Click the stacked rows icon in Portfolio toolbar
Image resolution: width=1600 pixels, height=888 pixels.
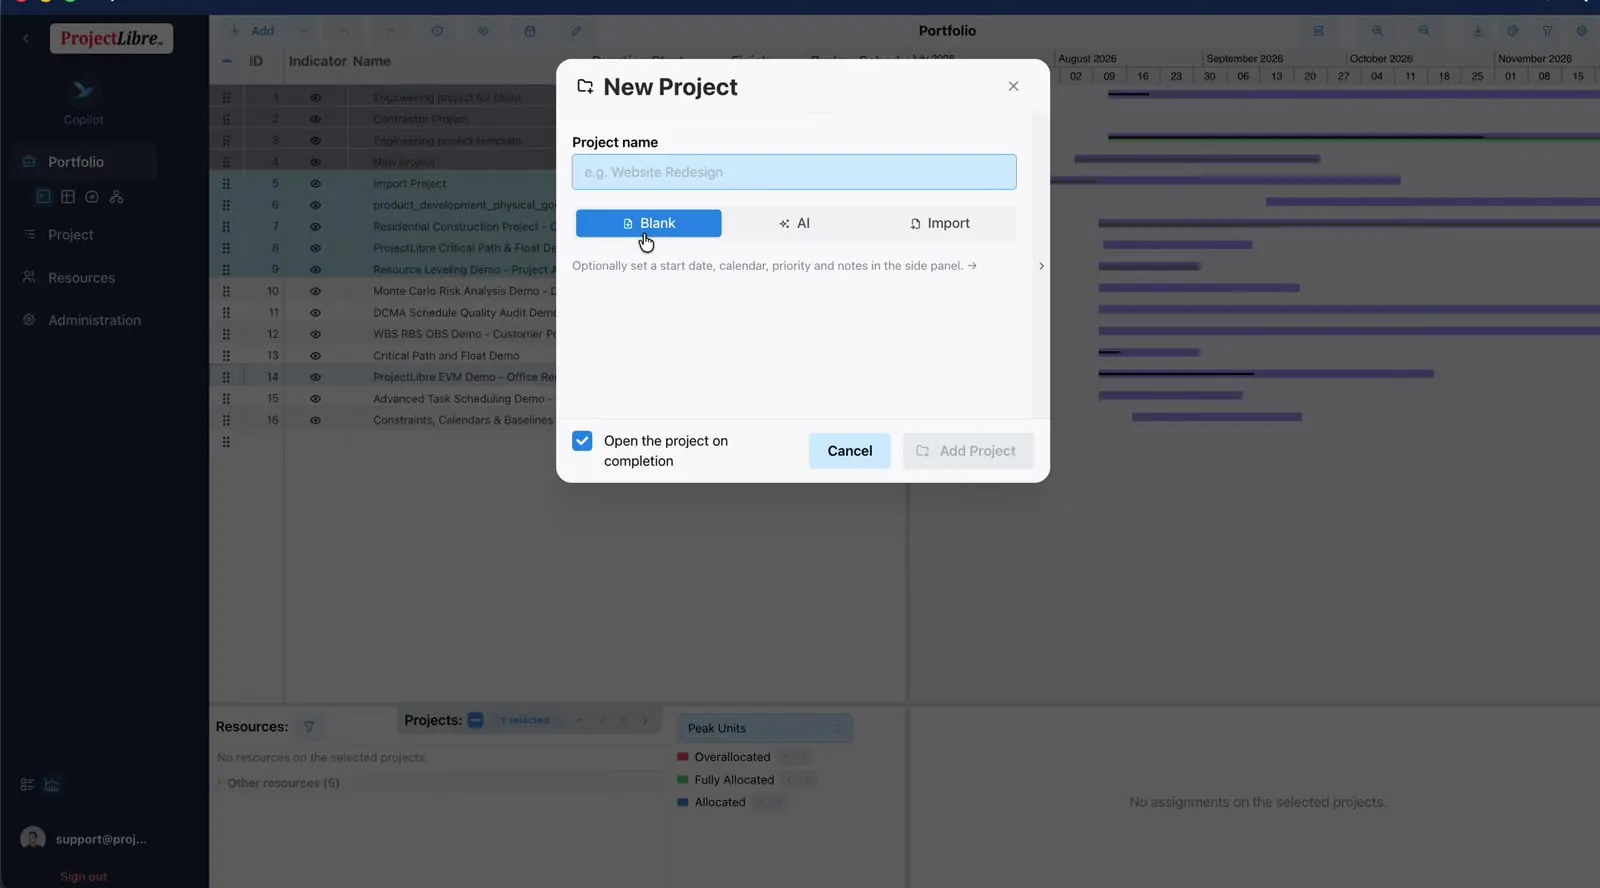point(1319,31)
